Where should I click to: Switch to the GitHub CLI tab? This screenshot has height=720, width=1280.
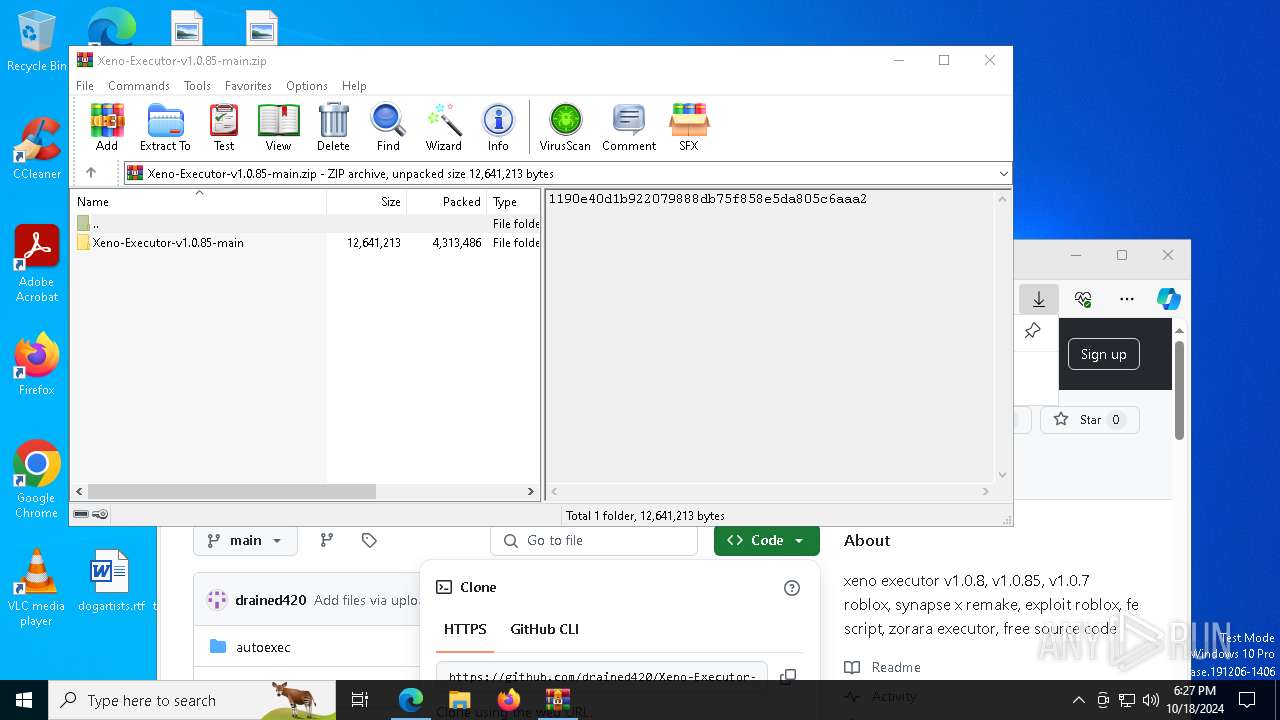[x=544, y=629]
